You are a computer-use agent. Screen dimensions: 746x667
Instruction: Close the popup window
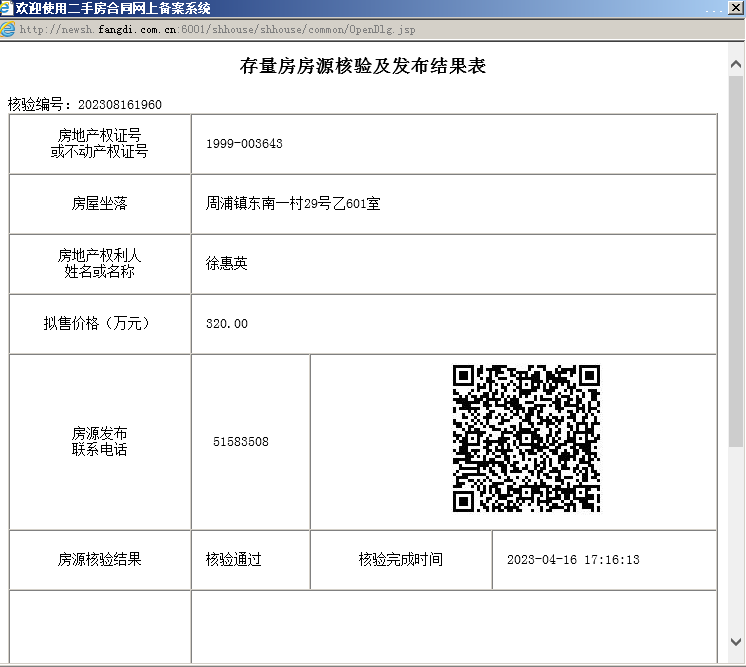pos(736,9)
